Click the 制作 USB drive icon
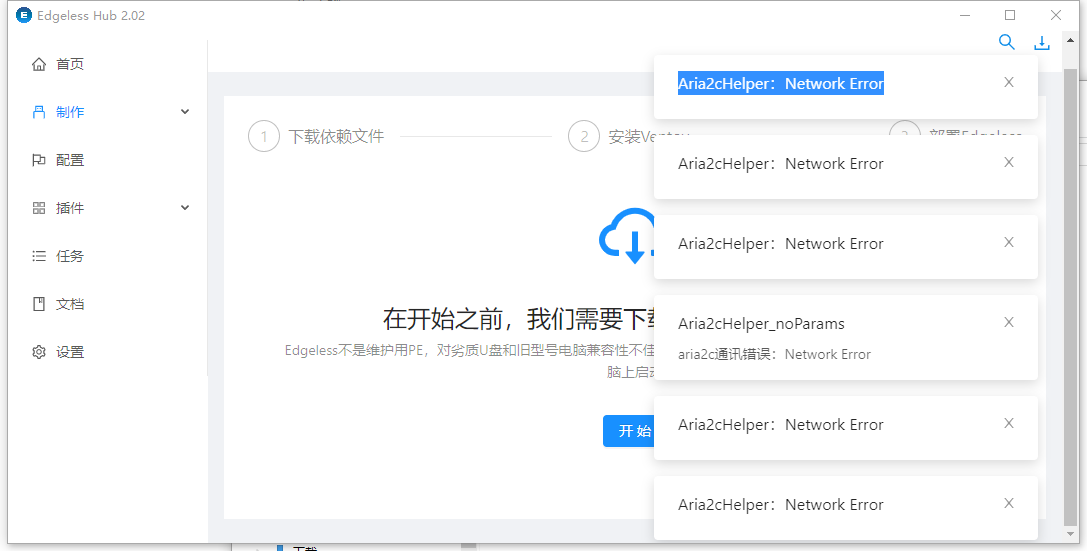The height and width of the screenshot is (551, 1087). point(39,112)
